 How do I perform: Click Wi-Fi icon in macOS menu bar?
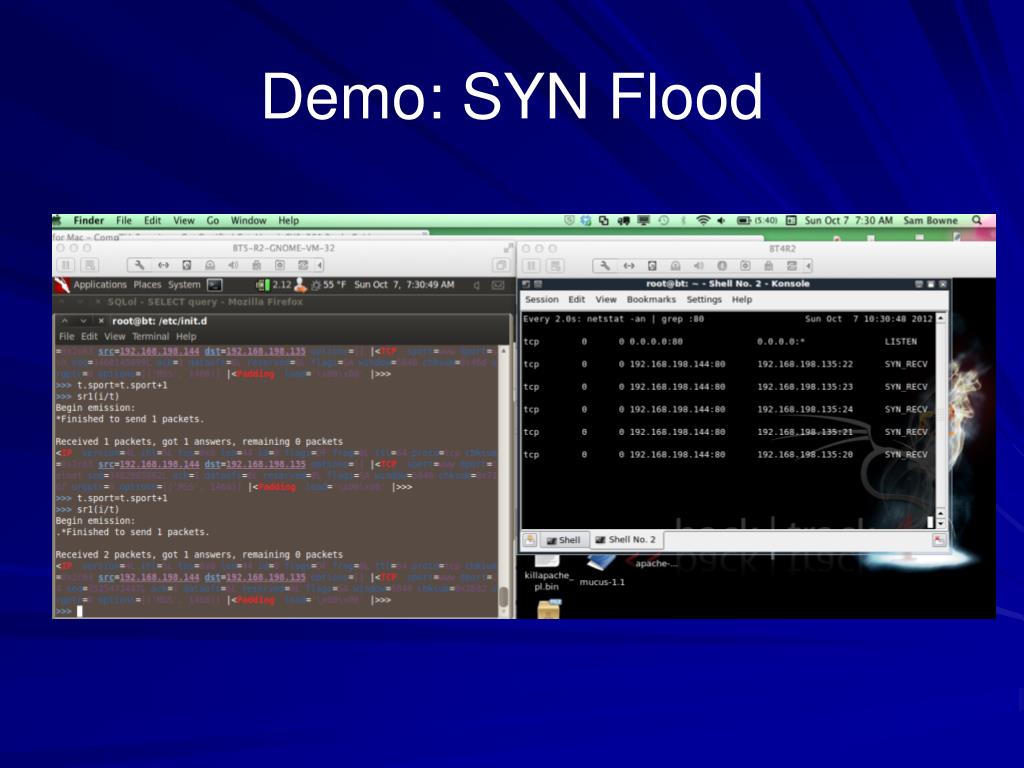click(703, 221)
